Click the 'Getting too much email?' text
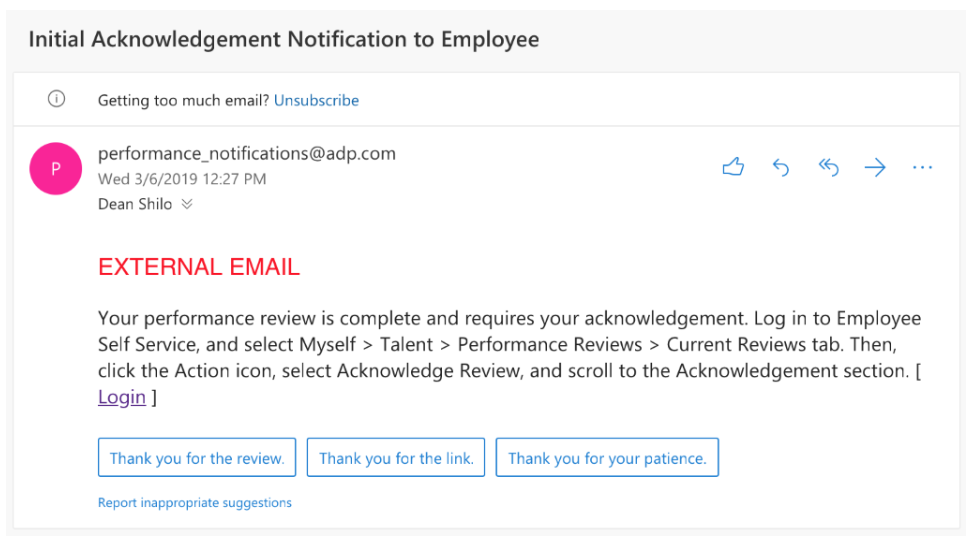Image resolution: width=972 pixels, height=540 pixels. [x=183, y=100]
